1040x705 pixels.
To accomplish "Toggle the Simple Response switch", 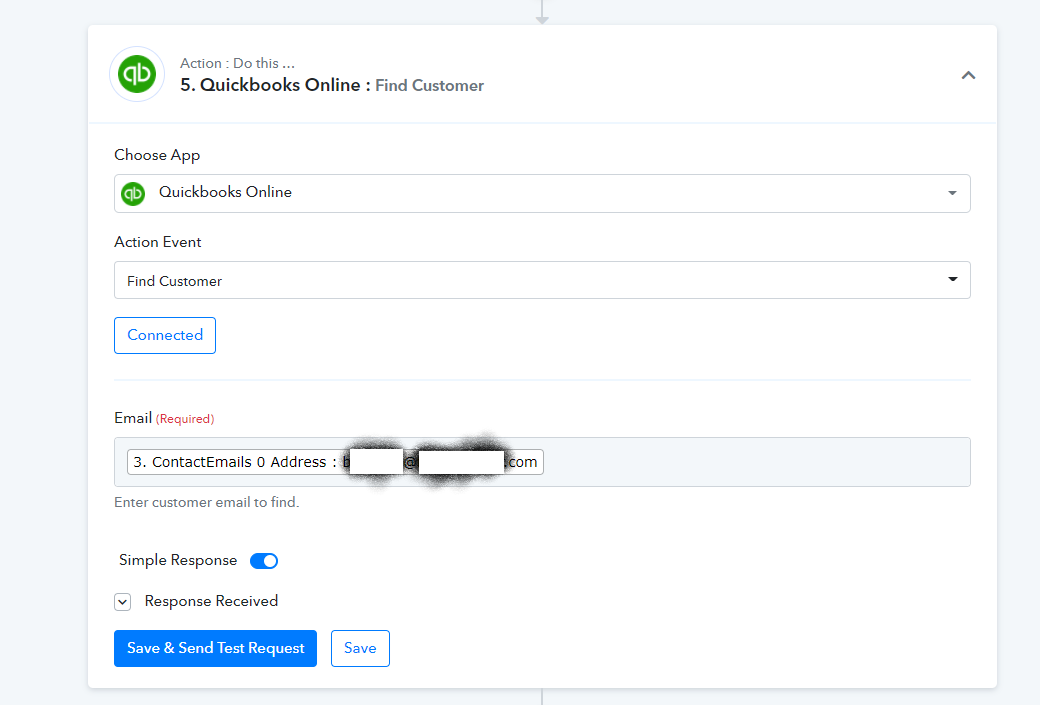I will click(x=263, y=561).
